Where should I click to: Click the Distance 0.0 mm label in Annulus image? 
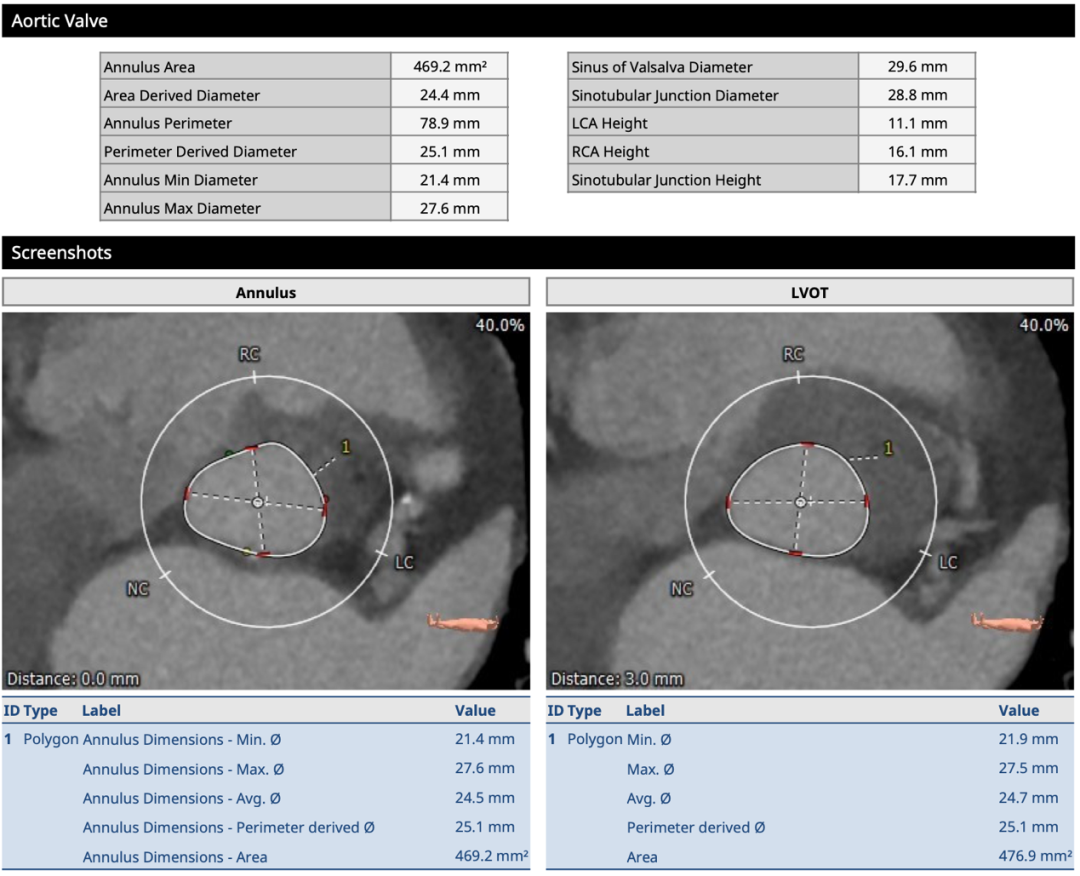(x=74, y=679)
